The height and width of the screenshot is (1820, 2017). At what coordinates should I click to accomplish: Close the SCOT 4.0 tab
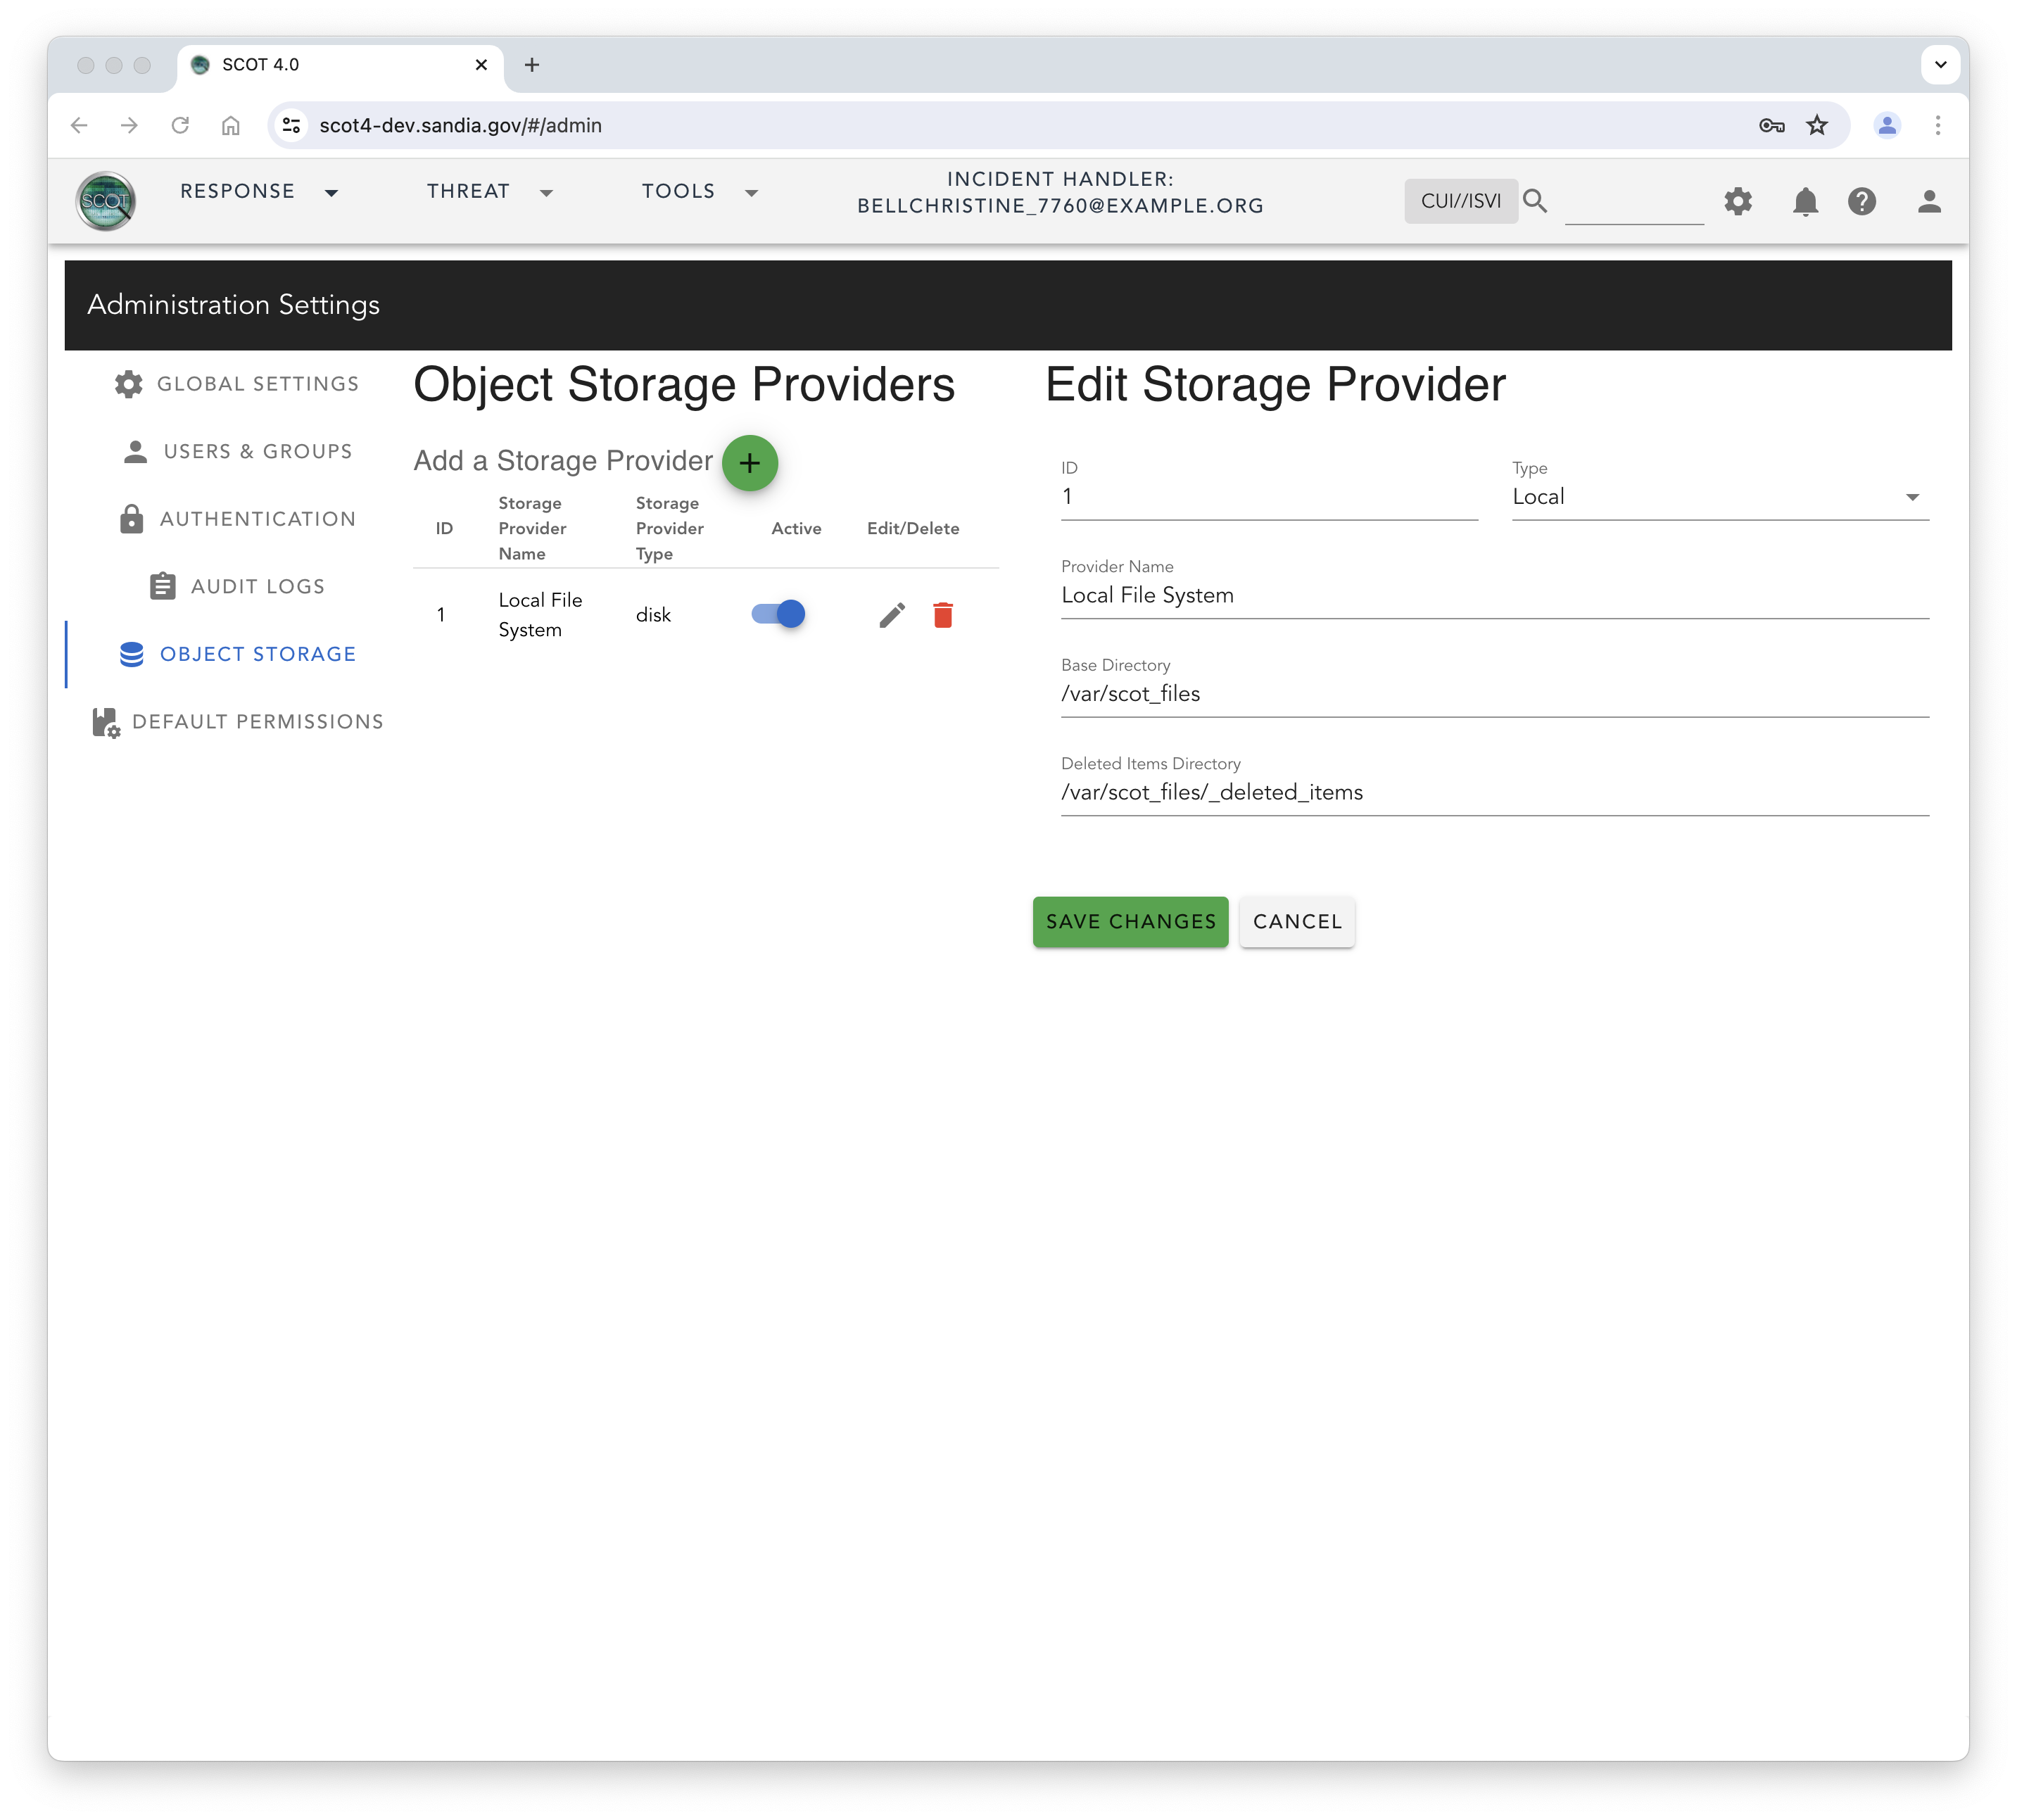click(x=481, y=65)
